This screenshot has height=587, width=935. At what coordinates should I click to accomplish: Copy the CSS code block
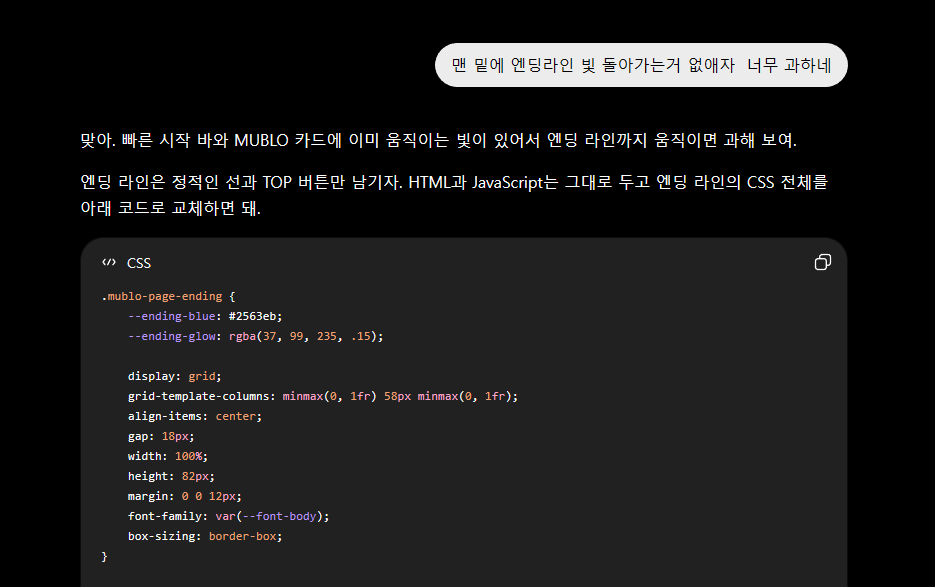click(823, 262)
